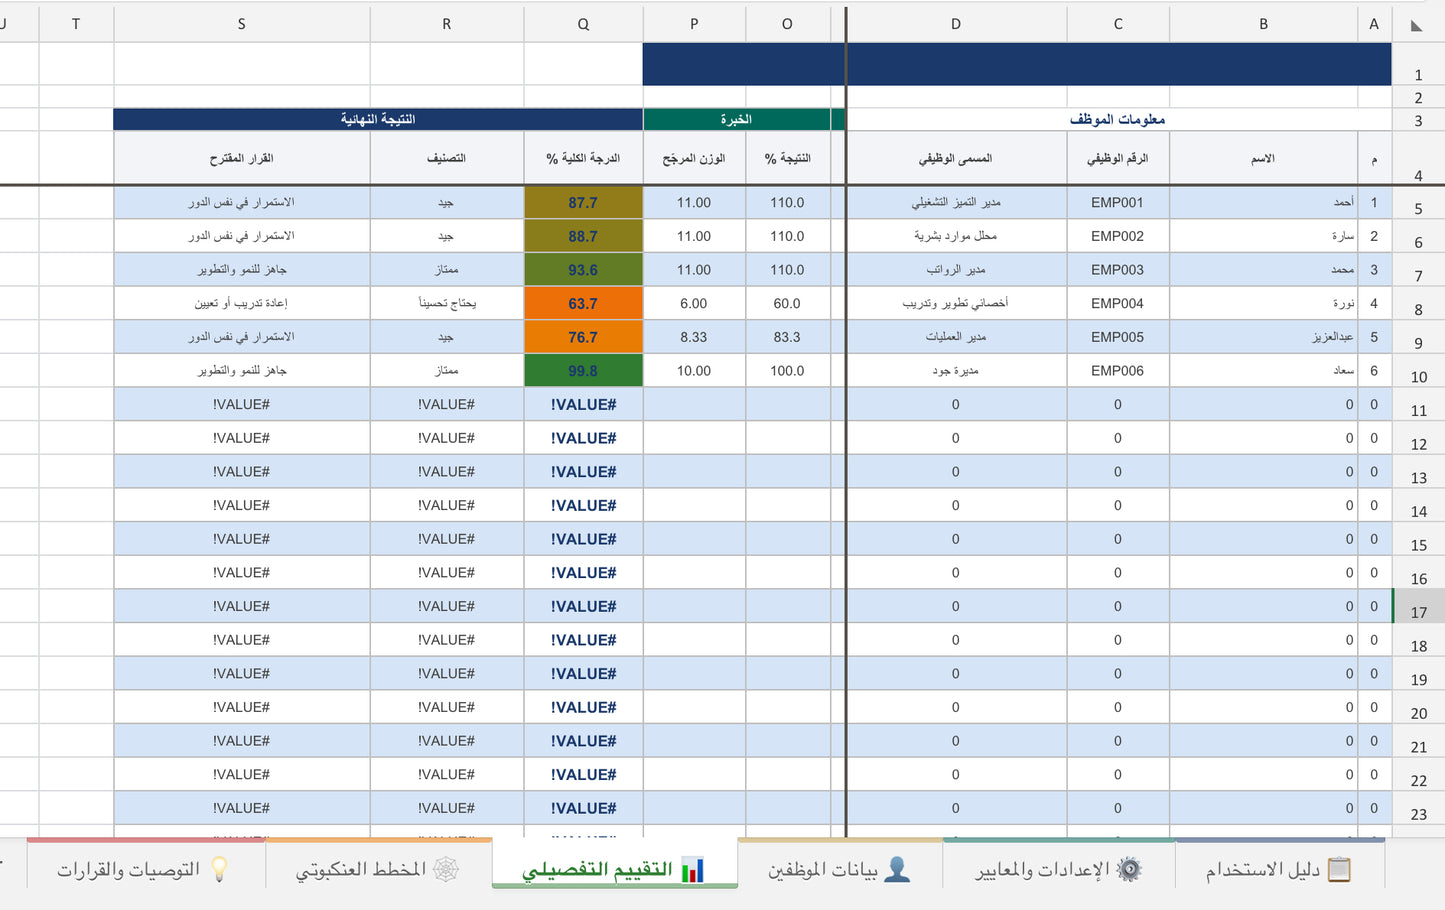
Task: Select the 83.3 result cell
Action: 787,337
